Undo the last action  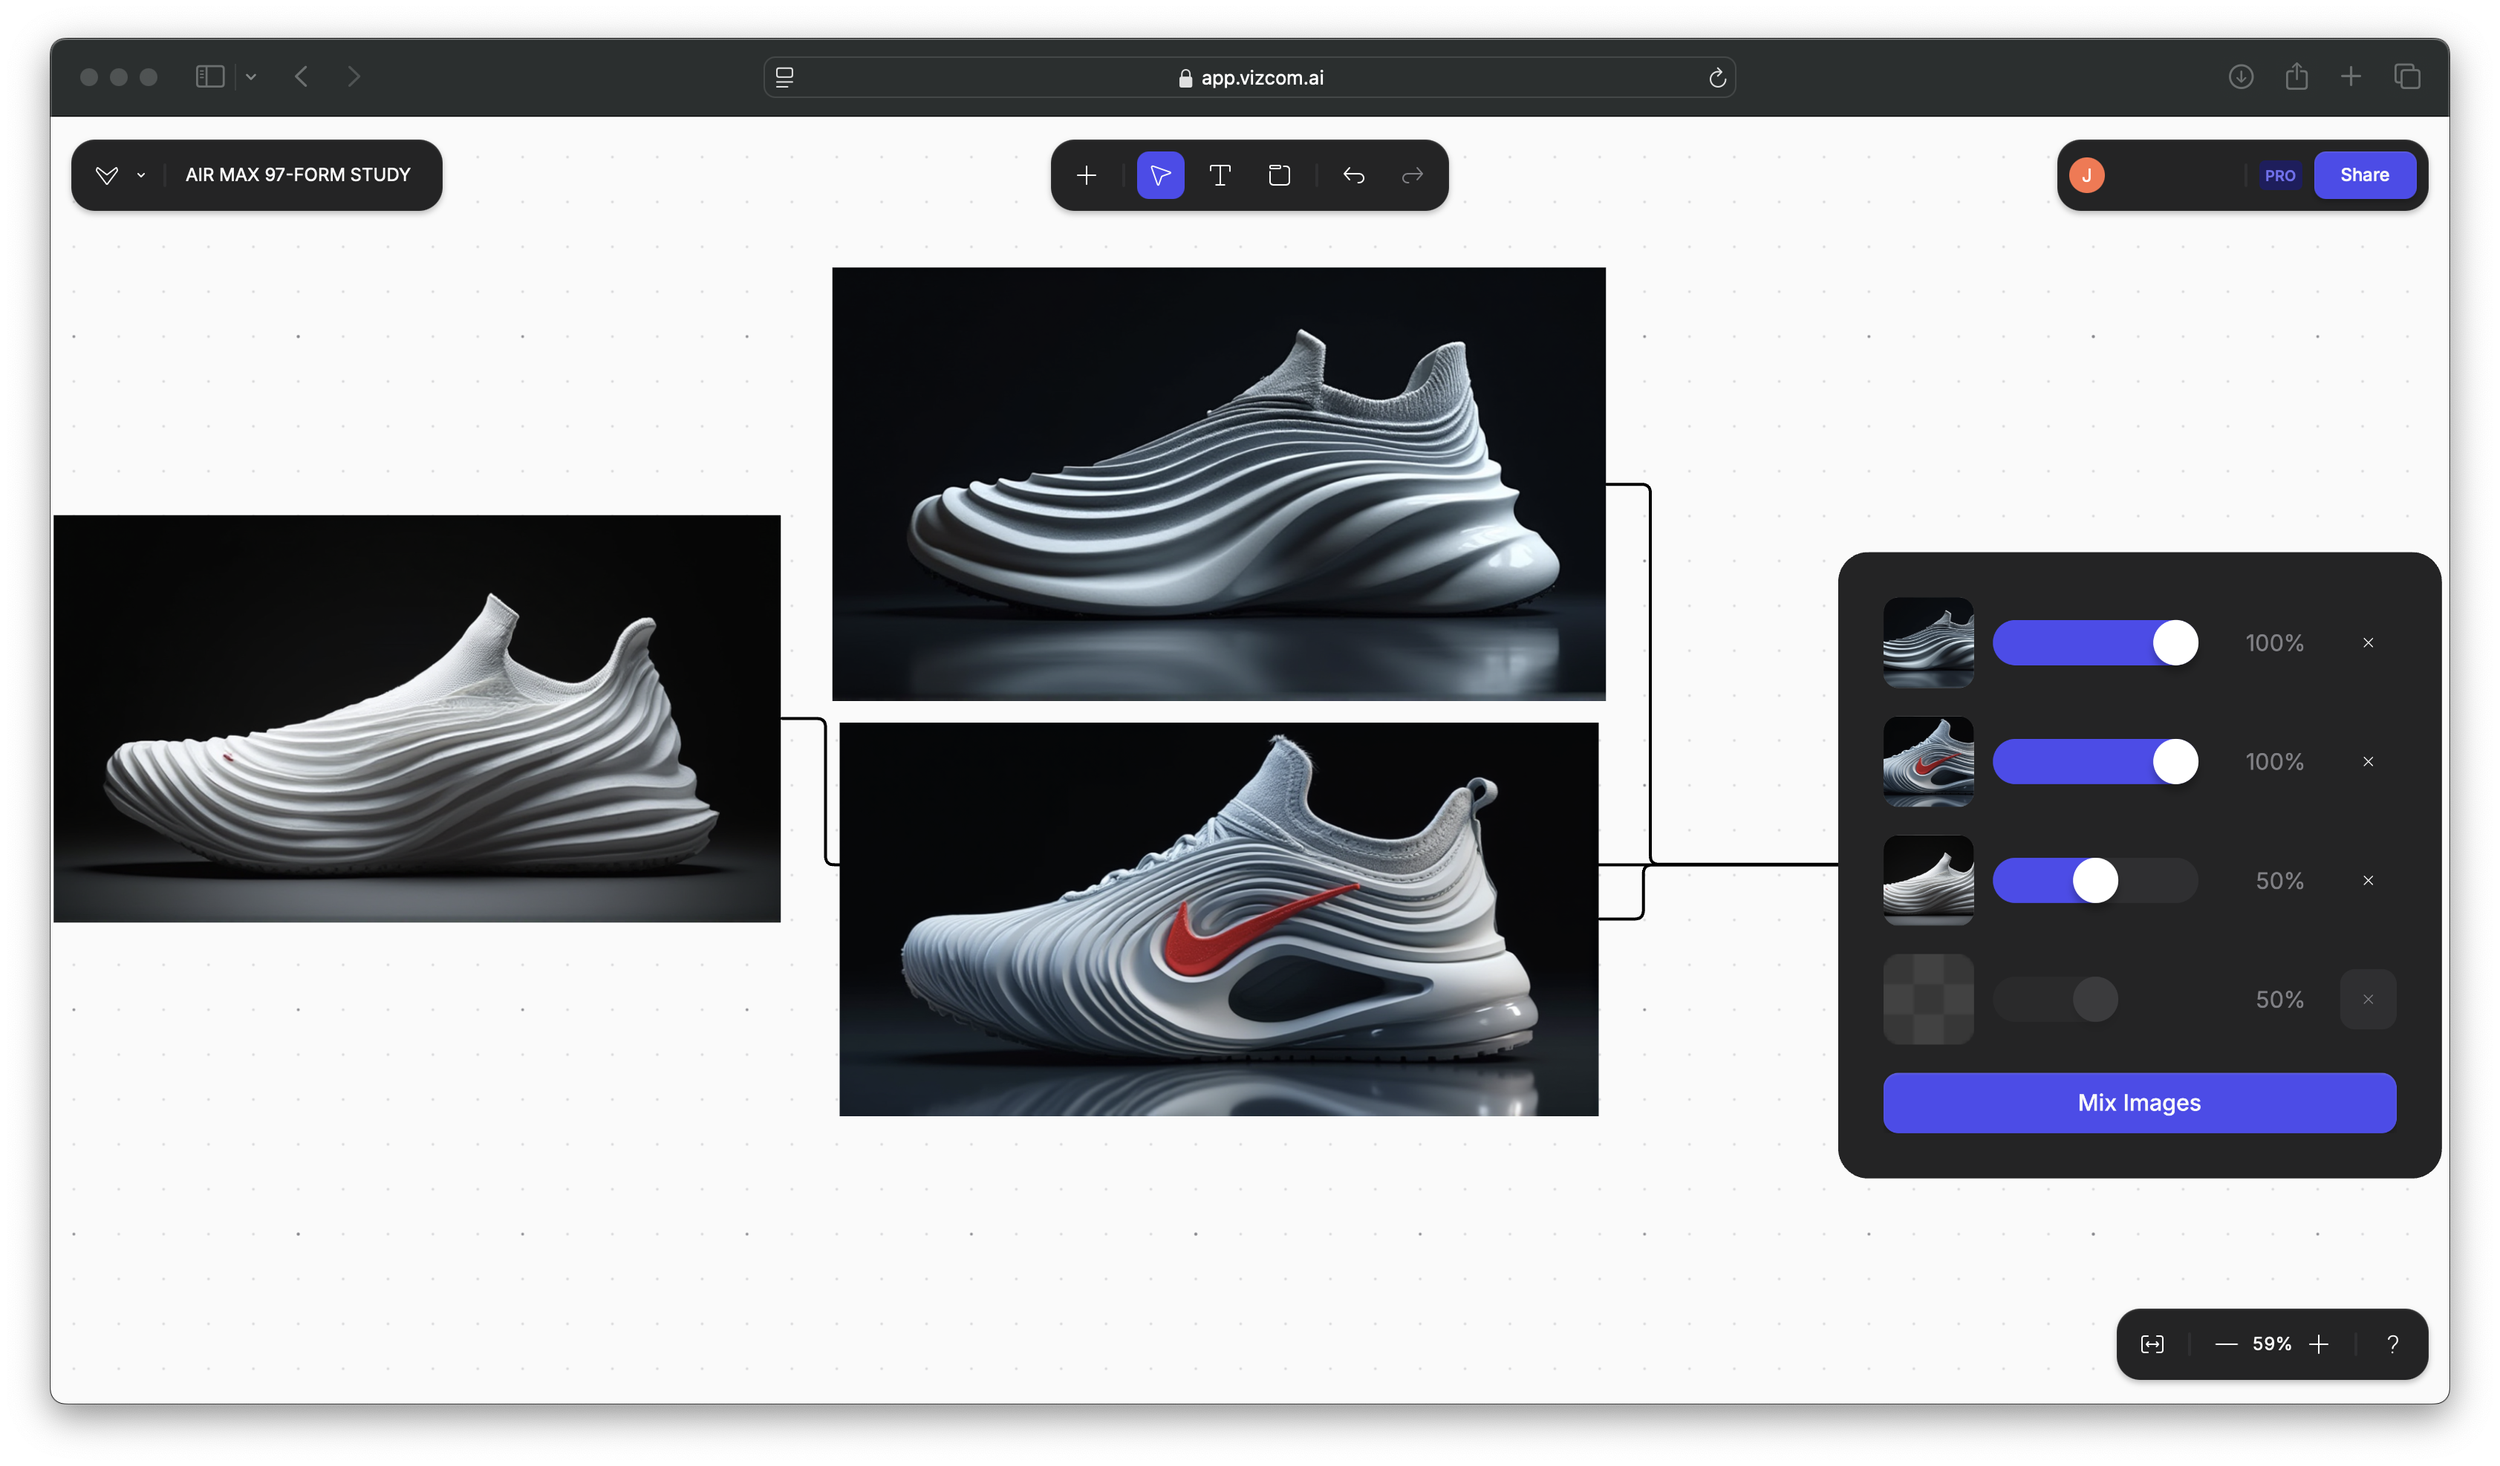tap(1353, 176)
